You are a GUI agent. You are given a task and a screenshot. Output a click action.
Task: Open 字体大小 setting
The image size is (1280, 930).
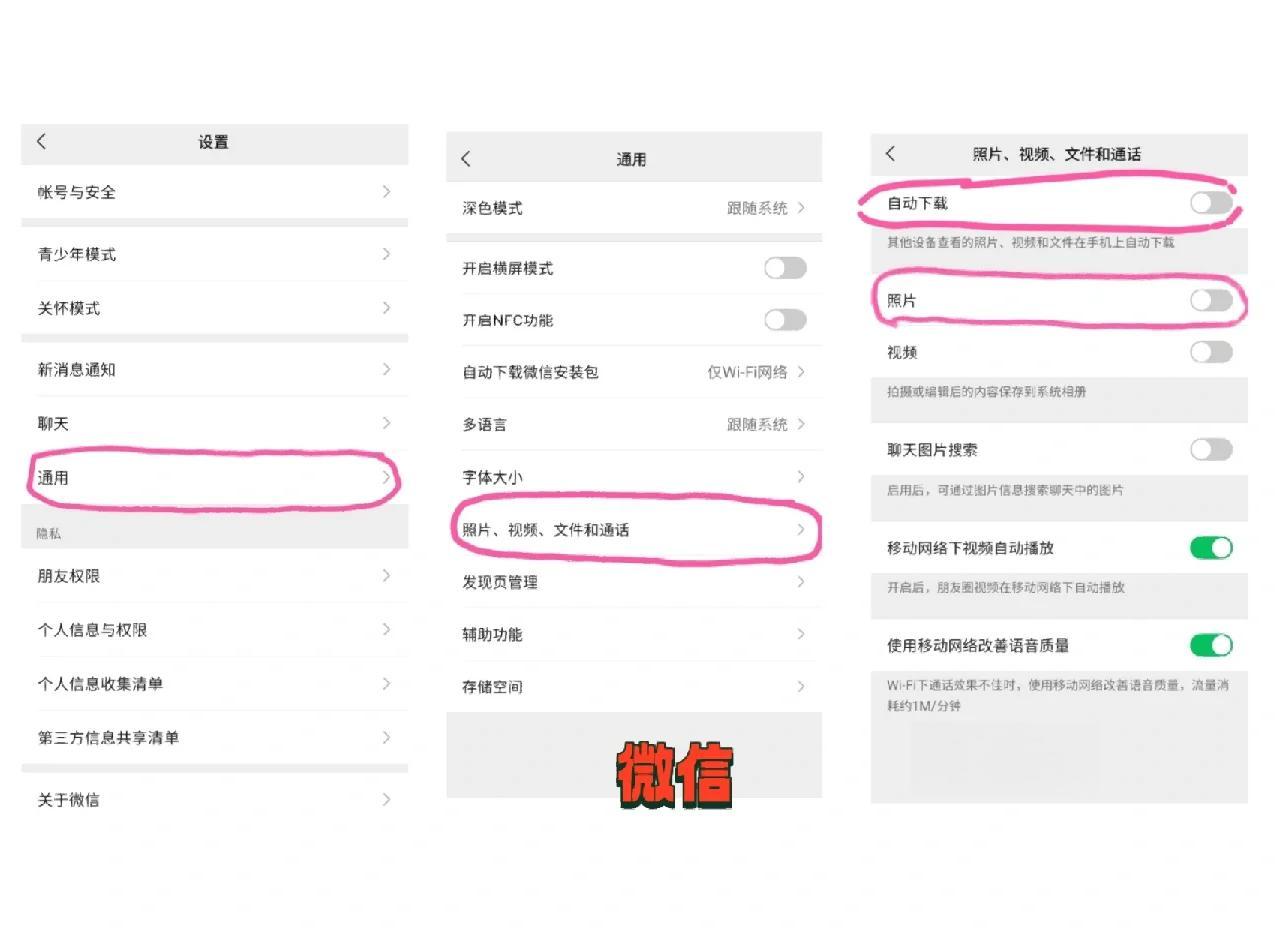click(x=634, y=477)
